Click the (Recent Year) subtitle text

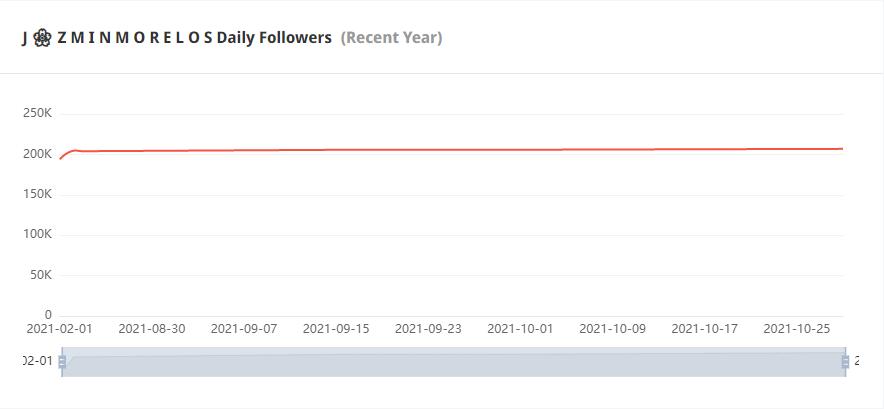click(x=391, y=38)
